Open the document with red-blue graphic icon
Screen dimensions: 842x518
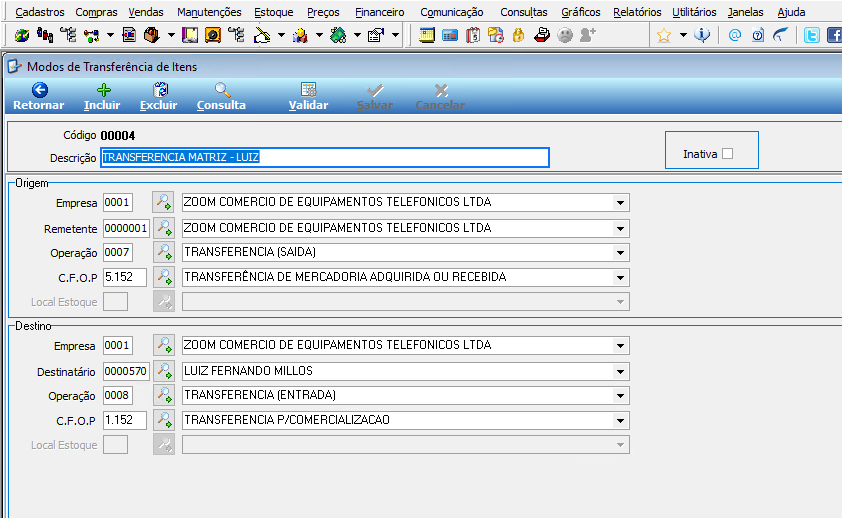pos(129,35)
